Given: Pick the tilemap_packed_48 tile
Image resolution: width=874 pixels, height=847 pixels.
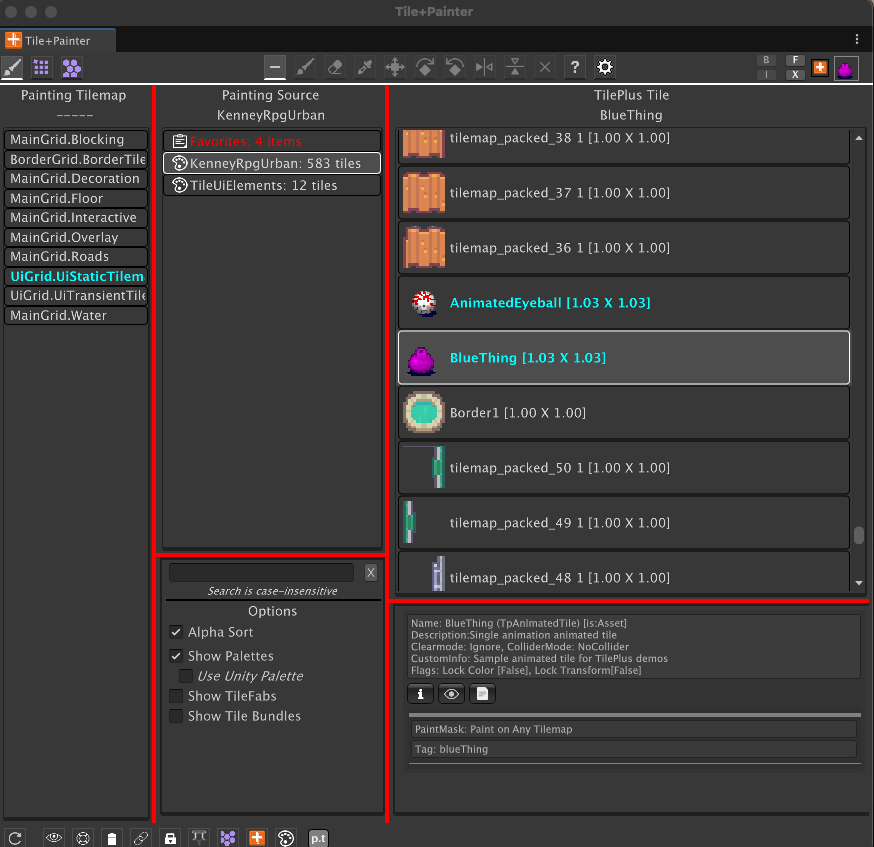Looking at the screenshot, I should click(x=623, y=572).
